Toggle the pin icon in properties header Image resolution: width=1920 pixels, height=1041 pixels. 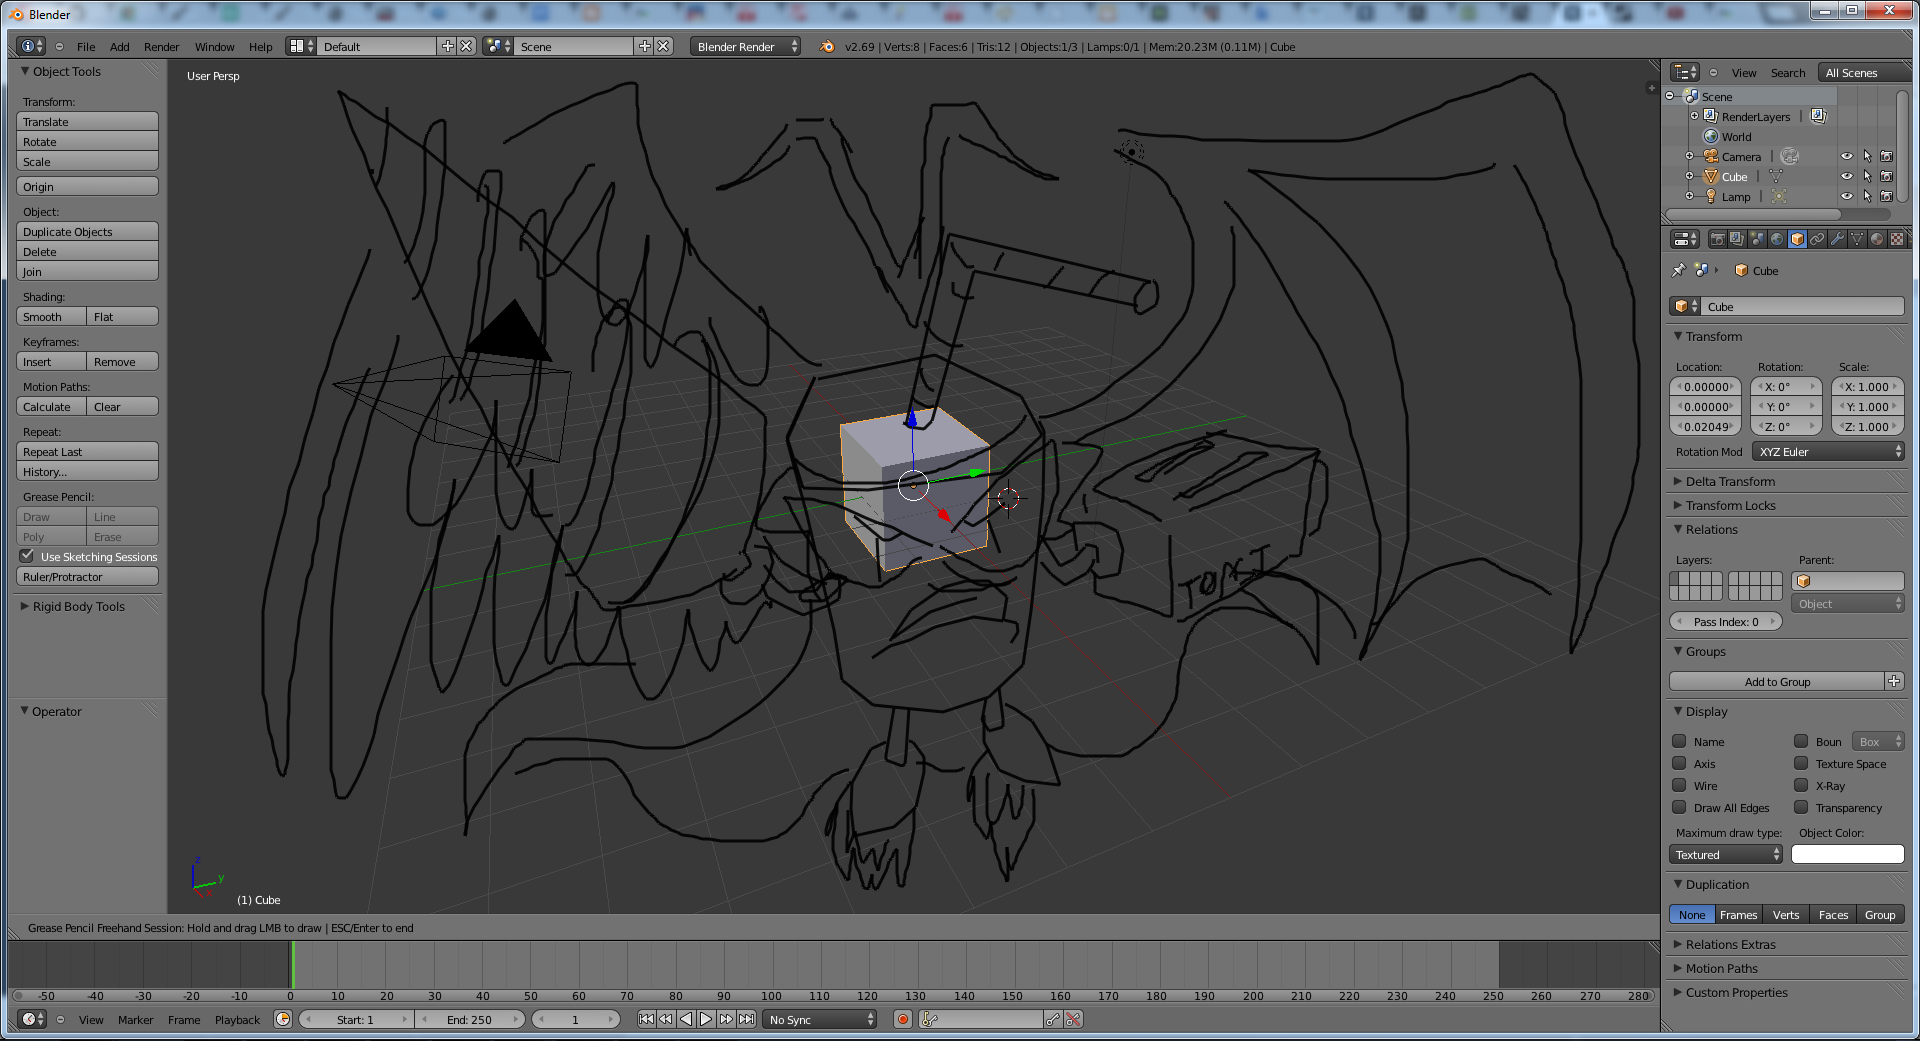1679,270
